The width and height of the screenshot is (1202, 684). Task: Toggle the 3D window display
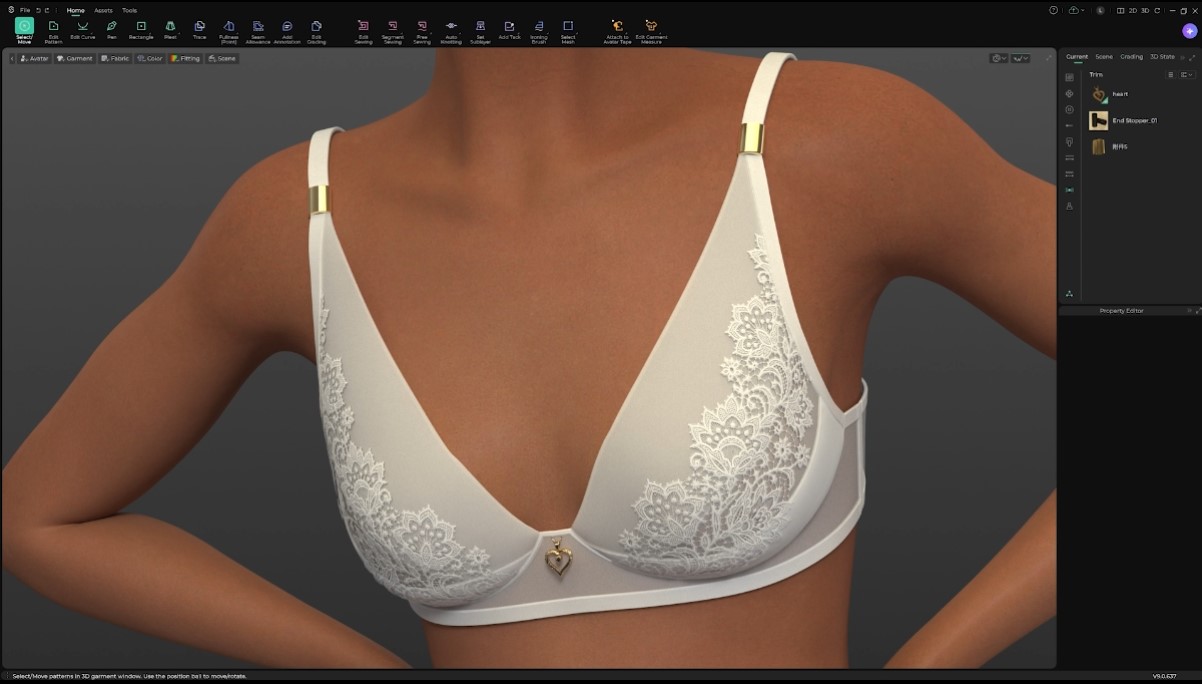click(1145, 11)
